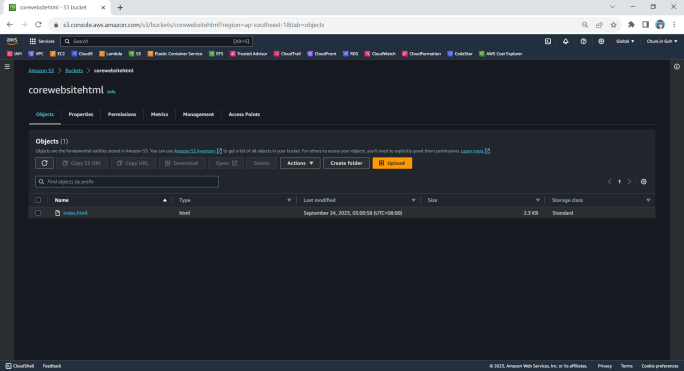684x371 pixels.
Task: Open Cookie preferences in the footer
Action: (660, 366)
